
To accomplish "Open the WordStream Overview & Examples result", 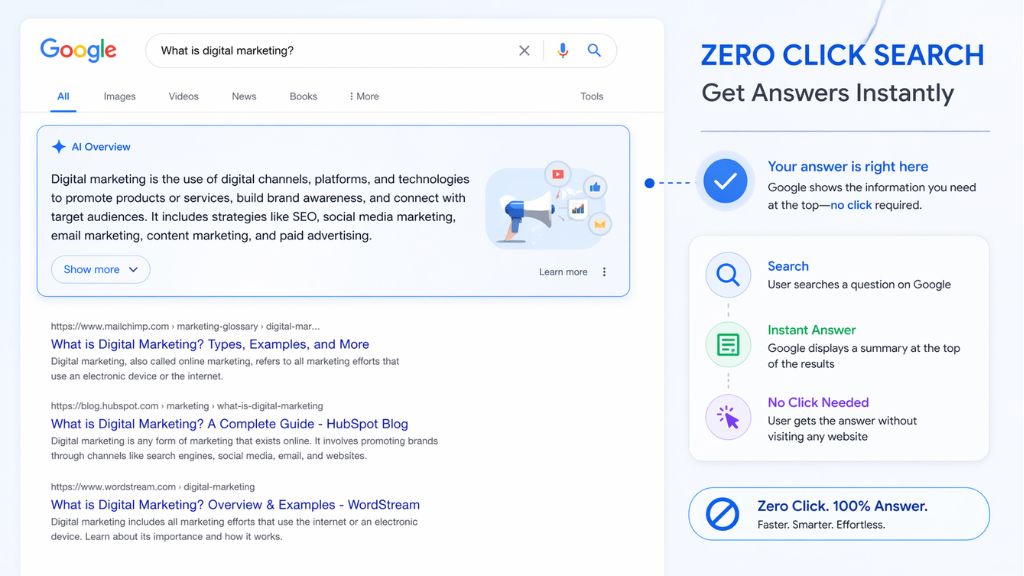I will pos(235,505).
